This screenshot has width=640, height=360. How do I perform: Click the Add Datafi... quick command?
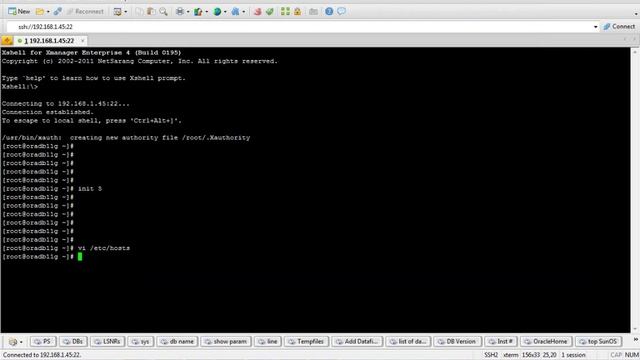(x=357, y=342)
